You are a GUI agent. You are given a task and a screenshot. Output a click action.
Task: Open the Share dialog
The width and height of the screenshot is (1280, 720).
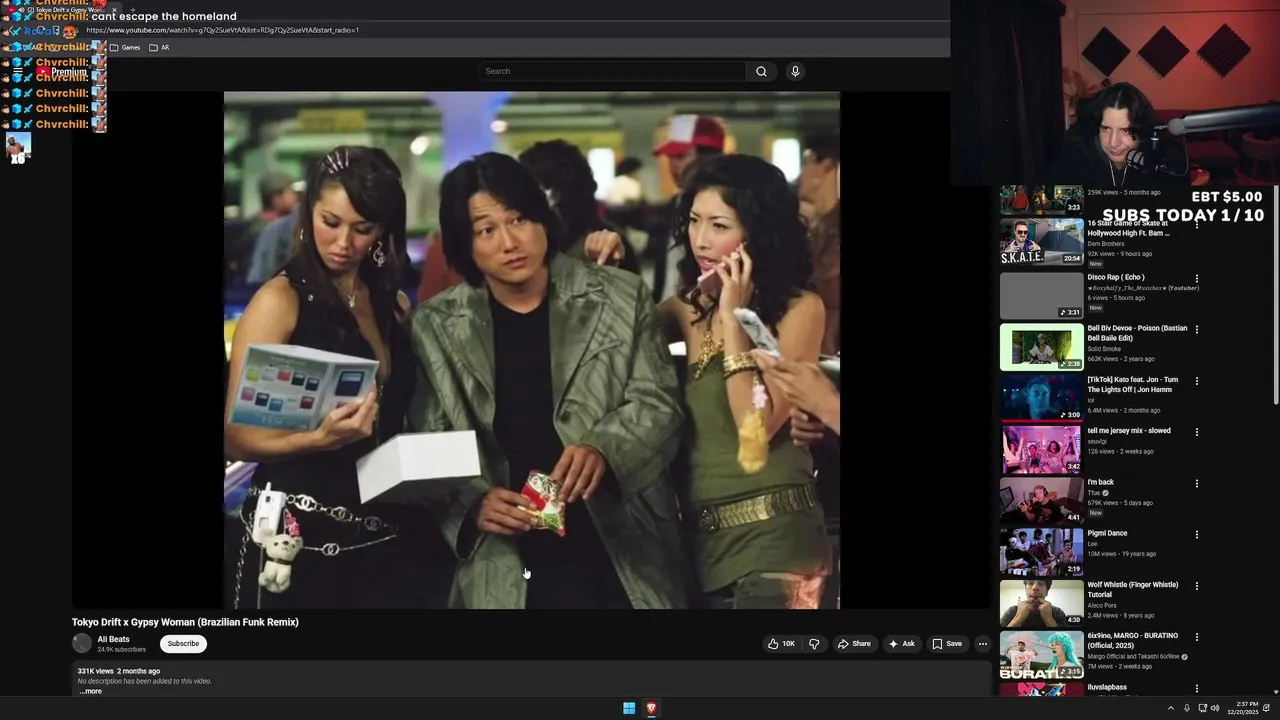(854, 644)
